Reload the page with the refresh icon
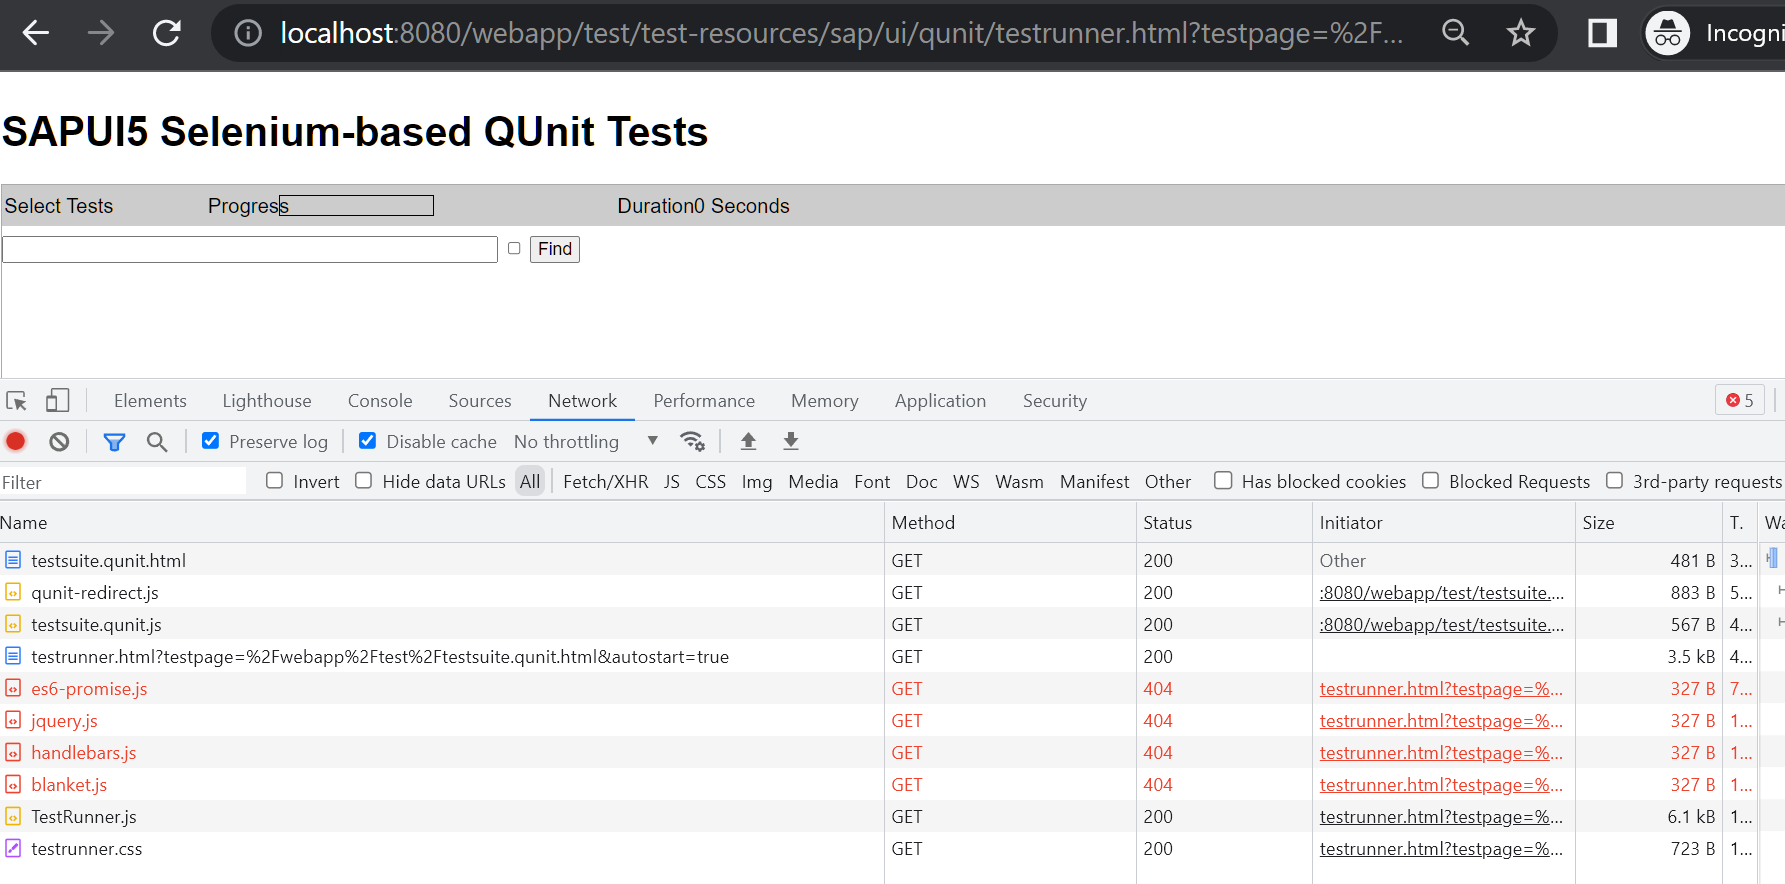Screen dimensions: 1785x884 tap(166, 33)
